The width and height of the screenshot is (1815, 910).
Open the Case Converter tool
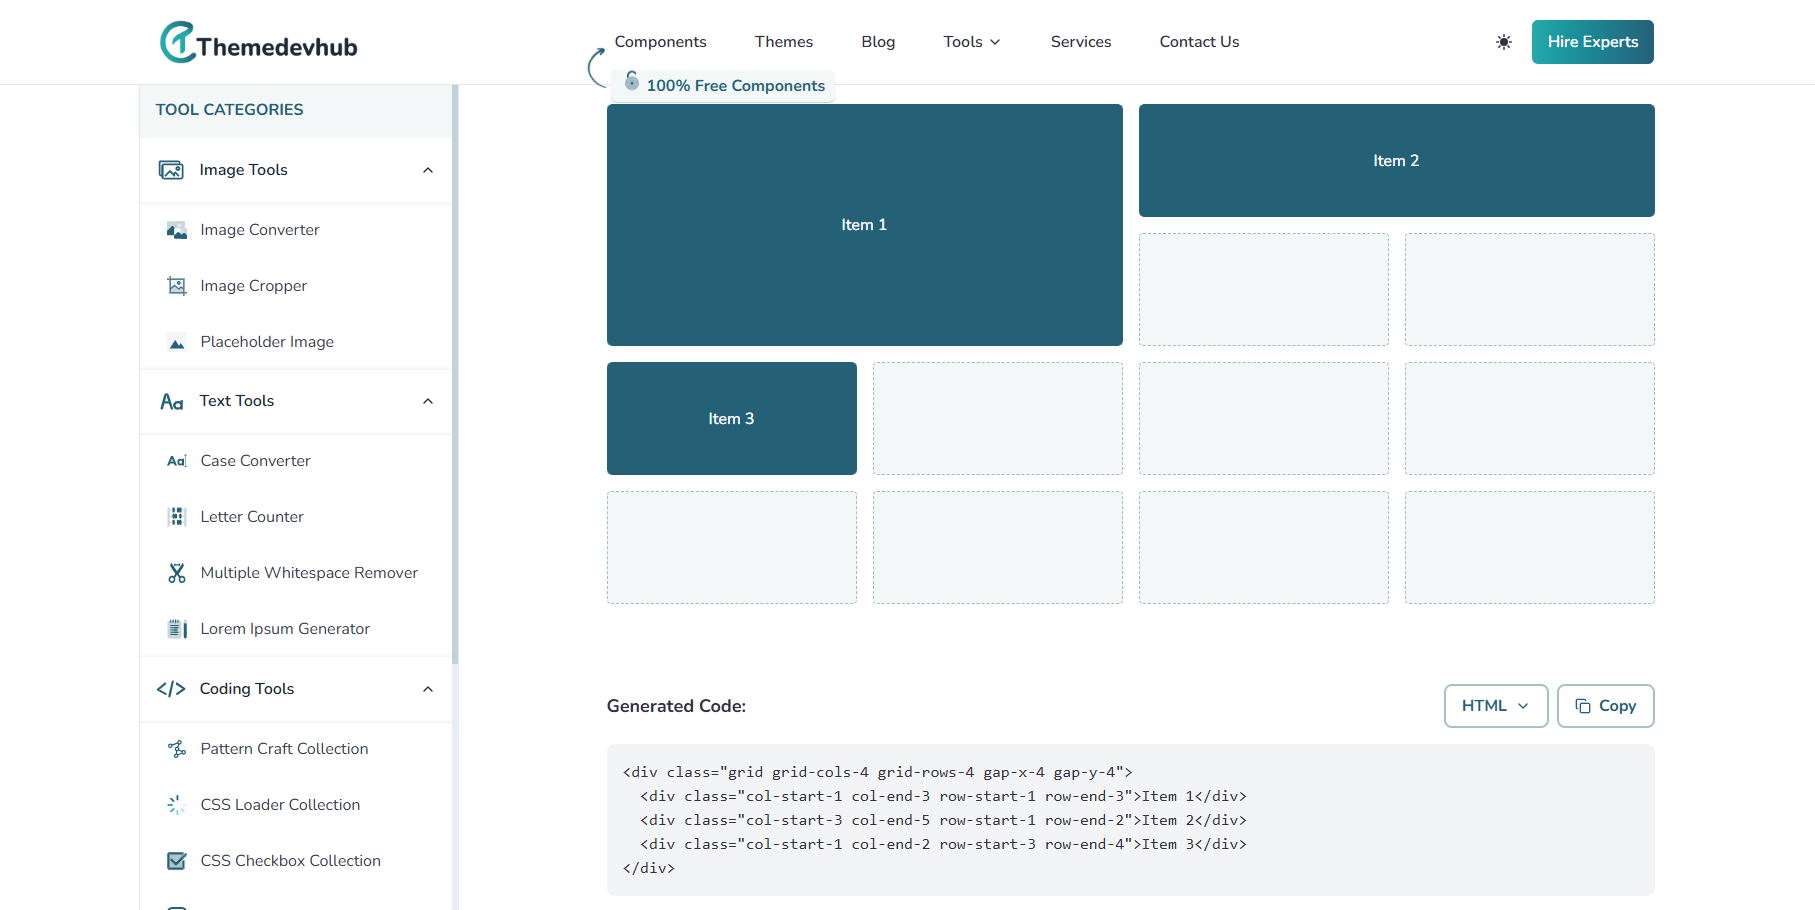tap(256, 461)
